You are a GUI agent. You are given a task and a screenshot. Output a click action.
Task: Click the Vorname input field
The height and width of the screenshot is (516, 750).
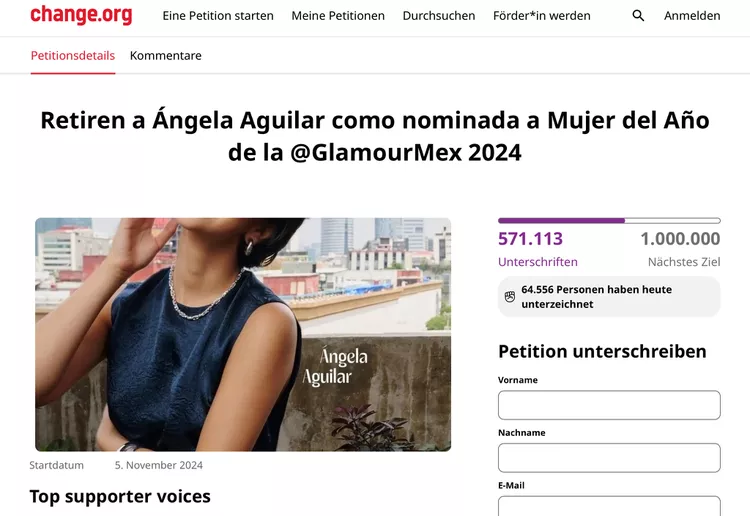[609, 405]
